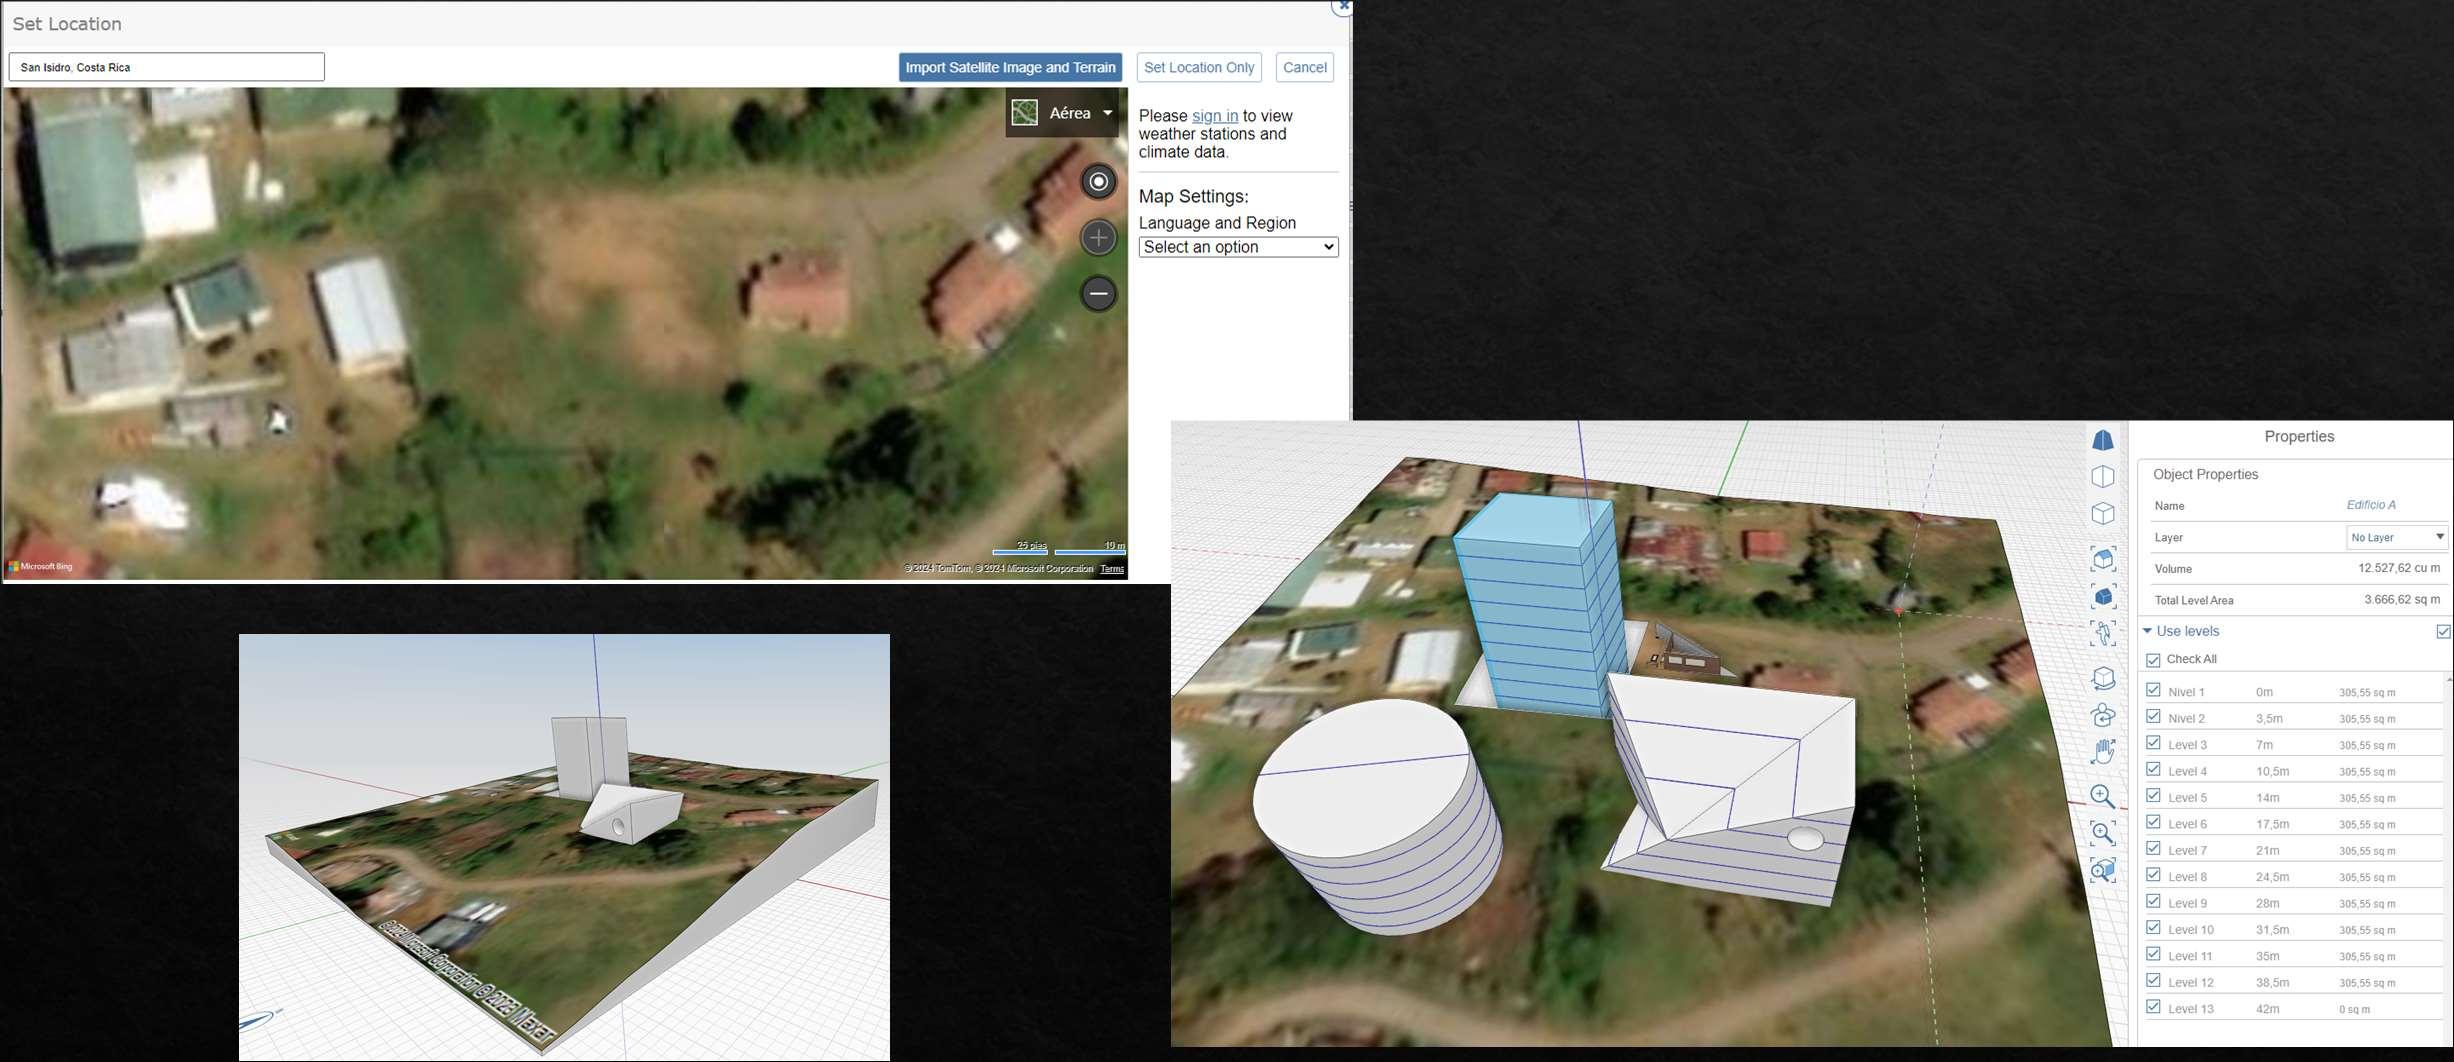Uncheck the Level 6 checkbox
This screenshot has height=1062, width=2454.
[2153, 823]
